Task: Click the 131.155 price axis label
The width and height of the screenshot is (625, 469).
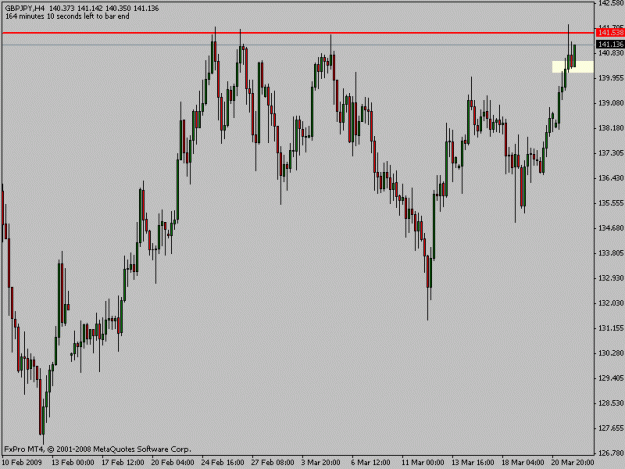Action: (x=610, y=328)
